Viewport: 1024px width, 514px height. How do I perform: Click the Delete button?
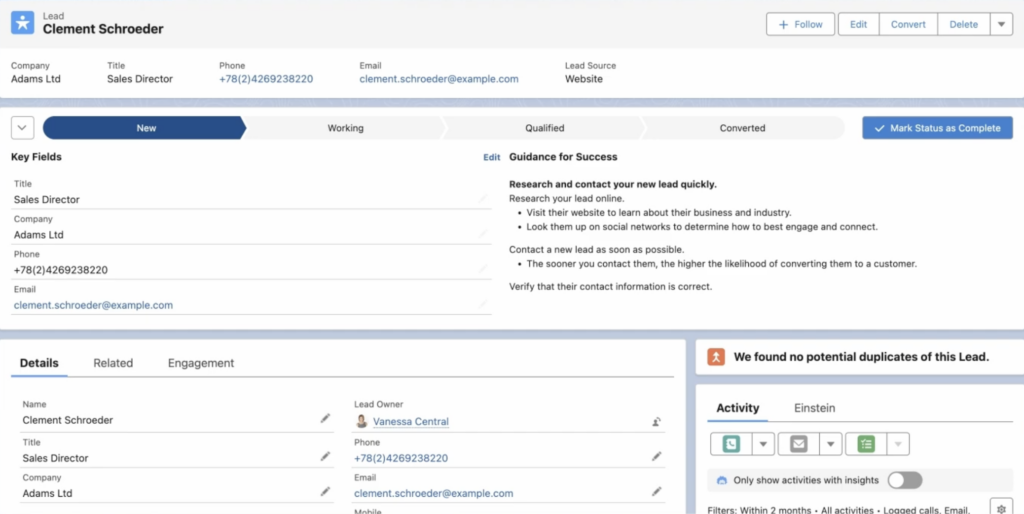tap(964, 24)
